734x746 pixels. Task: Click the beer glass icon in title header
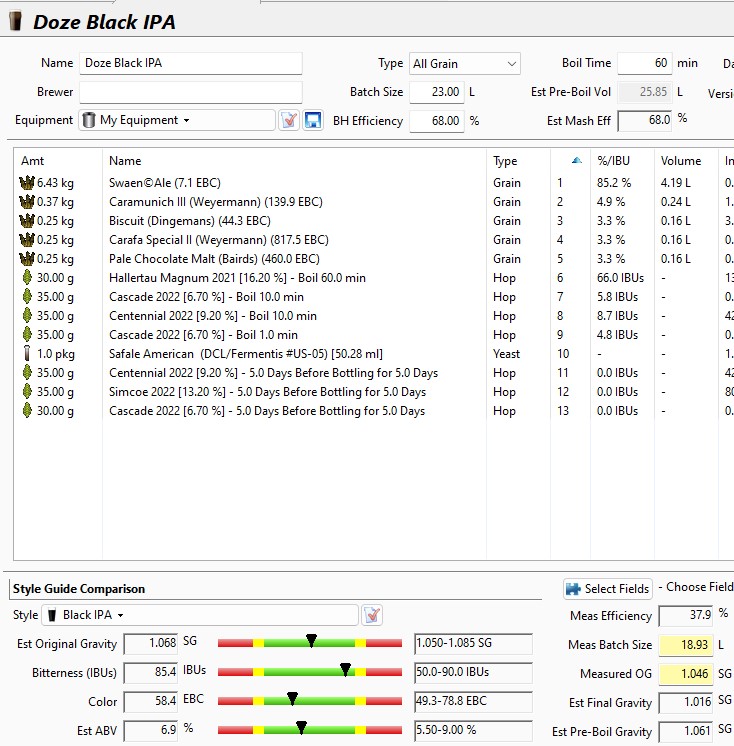(15, 22)
